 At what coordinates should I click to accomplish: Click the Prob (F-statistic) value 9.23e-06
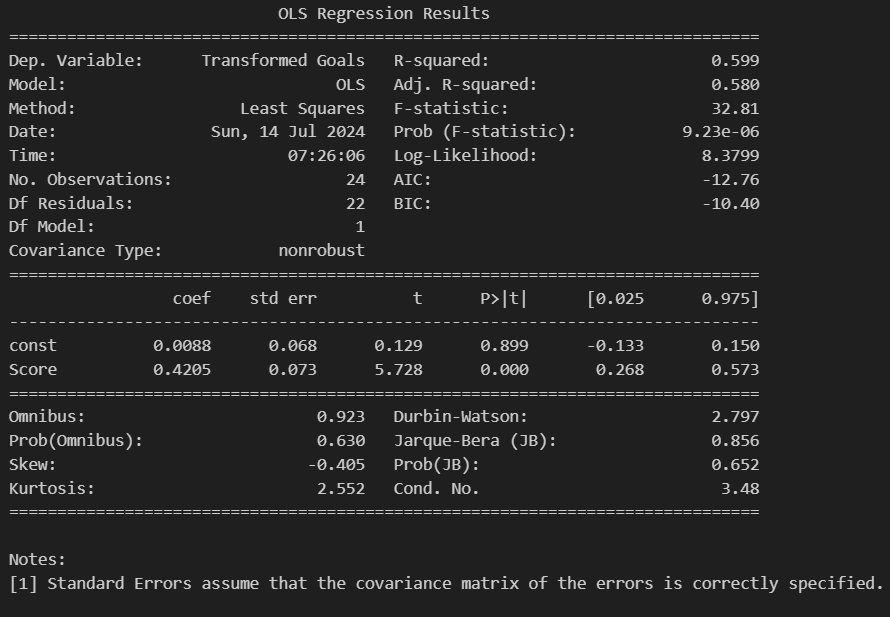pos(721,132)
